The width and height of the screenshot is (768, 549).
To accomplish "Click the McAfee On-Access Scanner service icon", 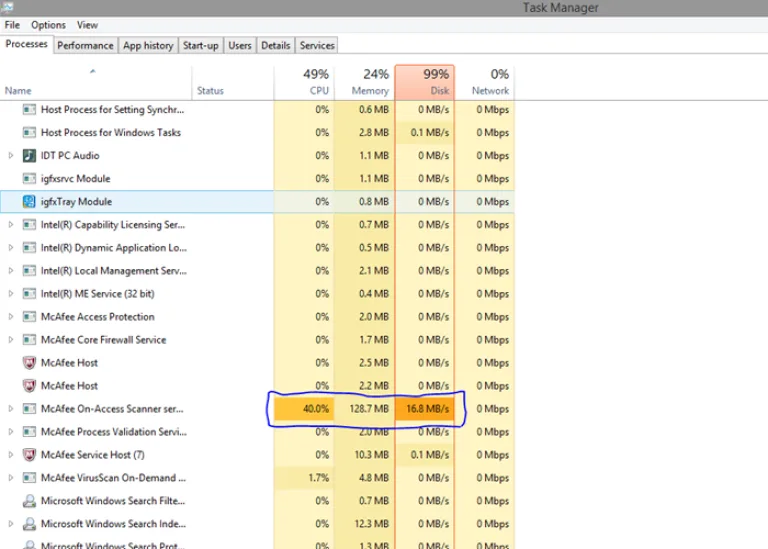I will click(x=29, y=409).
